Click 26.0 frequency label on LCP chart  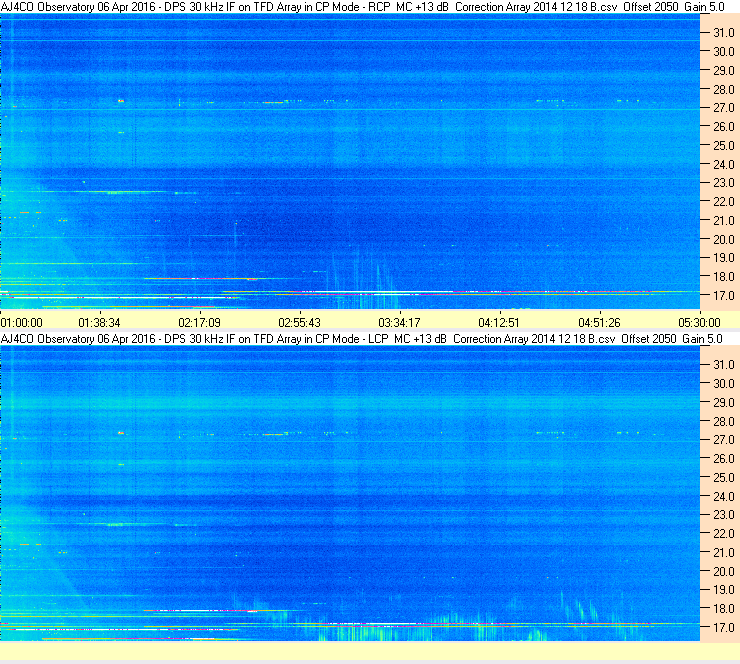tap(724, 459)
